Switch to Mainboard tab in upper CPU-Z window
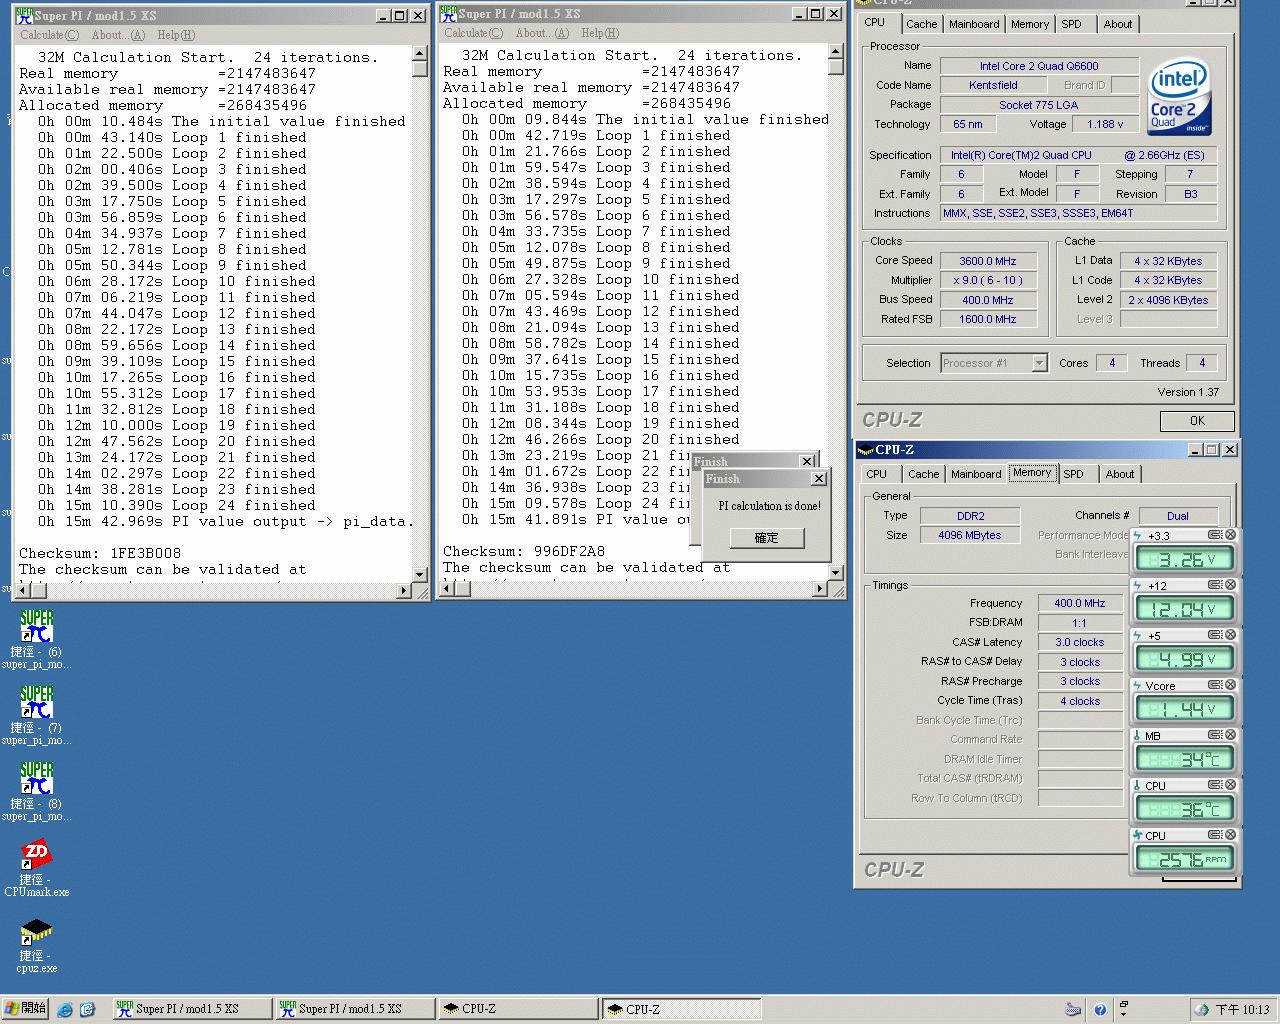Viewport: 1280px width, 1024px height. click(x=974, y=24)
